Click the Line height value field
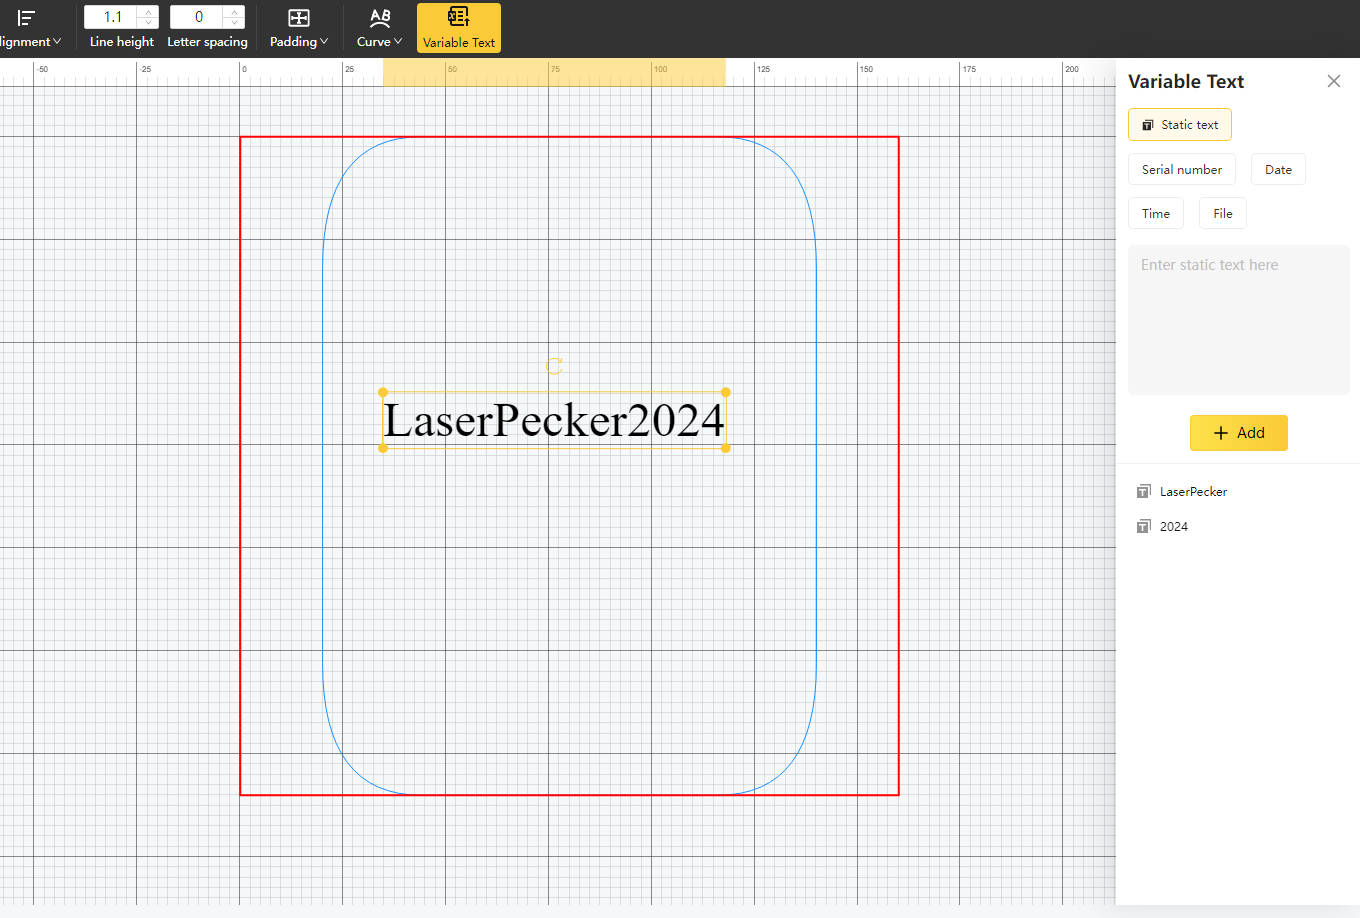The image size is (1360, 918). 112,17
